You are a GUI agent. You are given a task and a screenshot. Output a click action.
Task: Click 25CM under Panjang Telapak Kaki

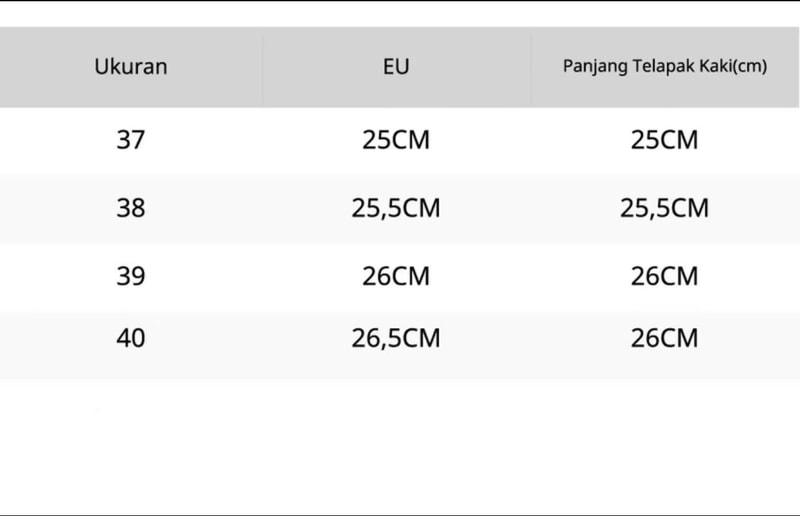[664, 140]
